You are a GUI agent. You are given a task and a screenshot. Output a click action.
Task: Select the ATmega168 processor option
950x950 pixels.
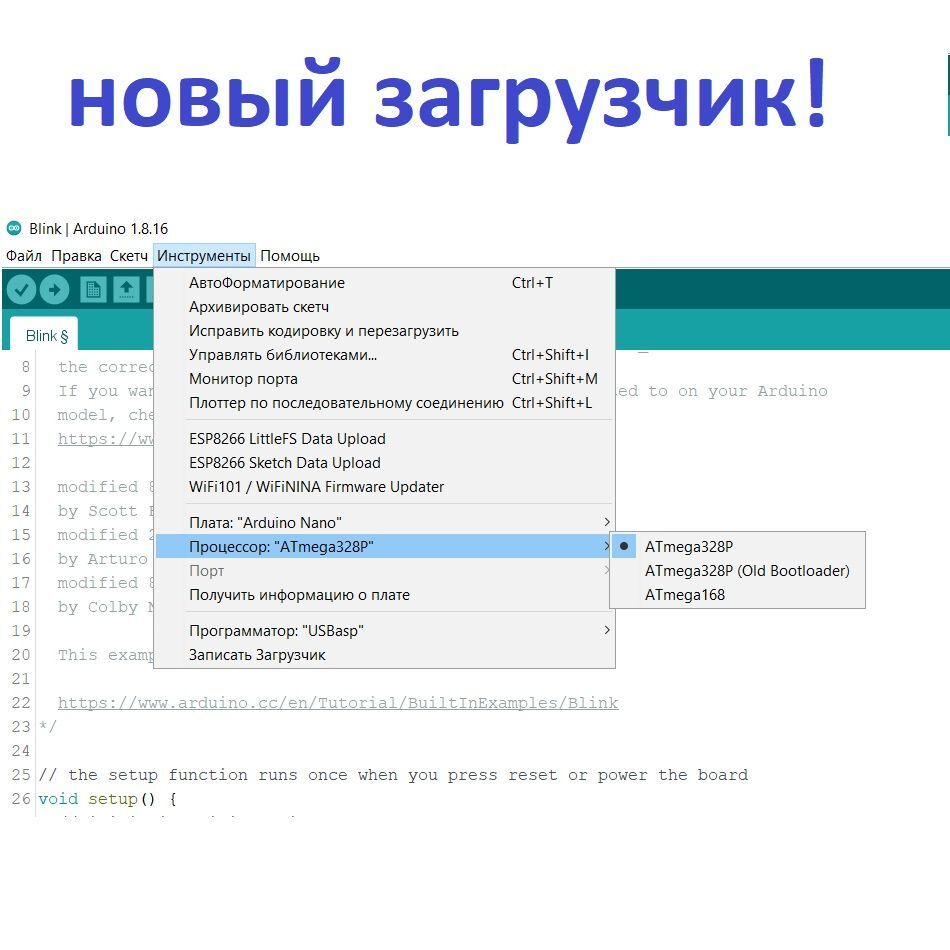pos(737,595)
